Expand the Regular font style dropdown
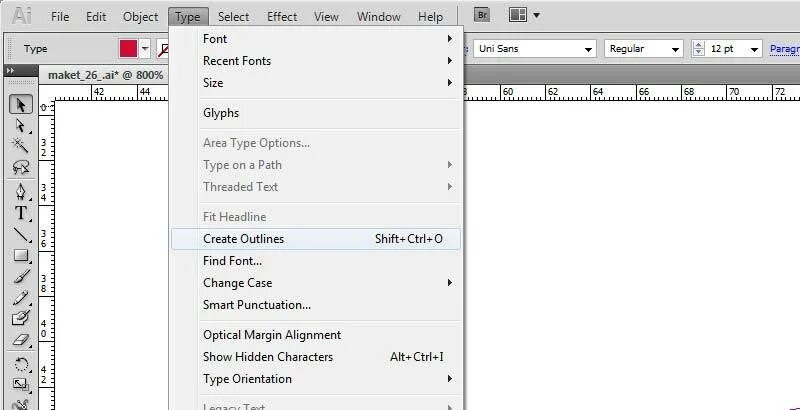The width and height of the screenshot is (800, 410). pos(676,48)
